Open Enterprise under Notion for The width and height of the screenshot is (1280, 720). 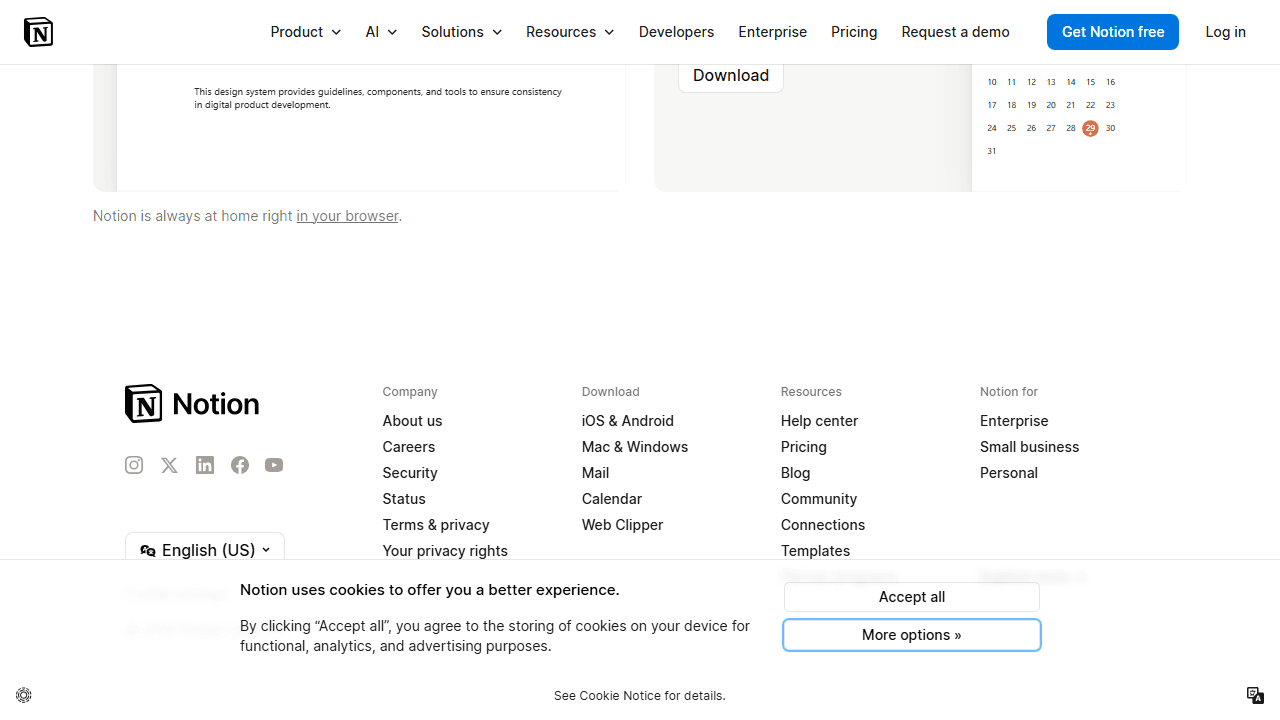coord(1014,421)
